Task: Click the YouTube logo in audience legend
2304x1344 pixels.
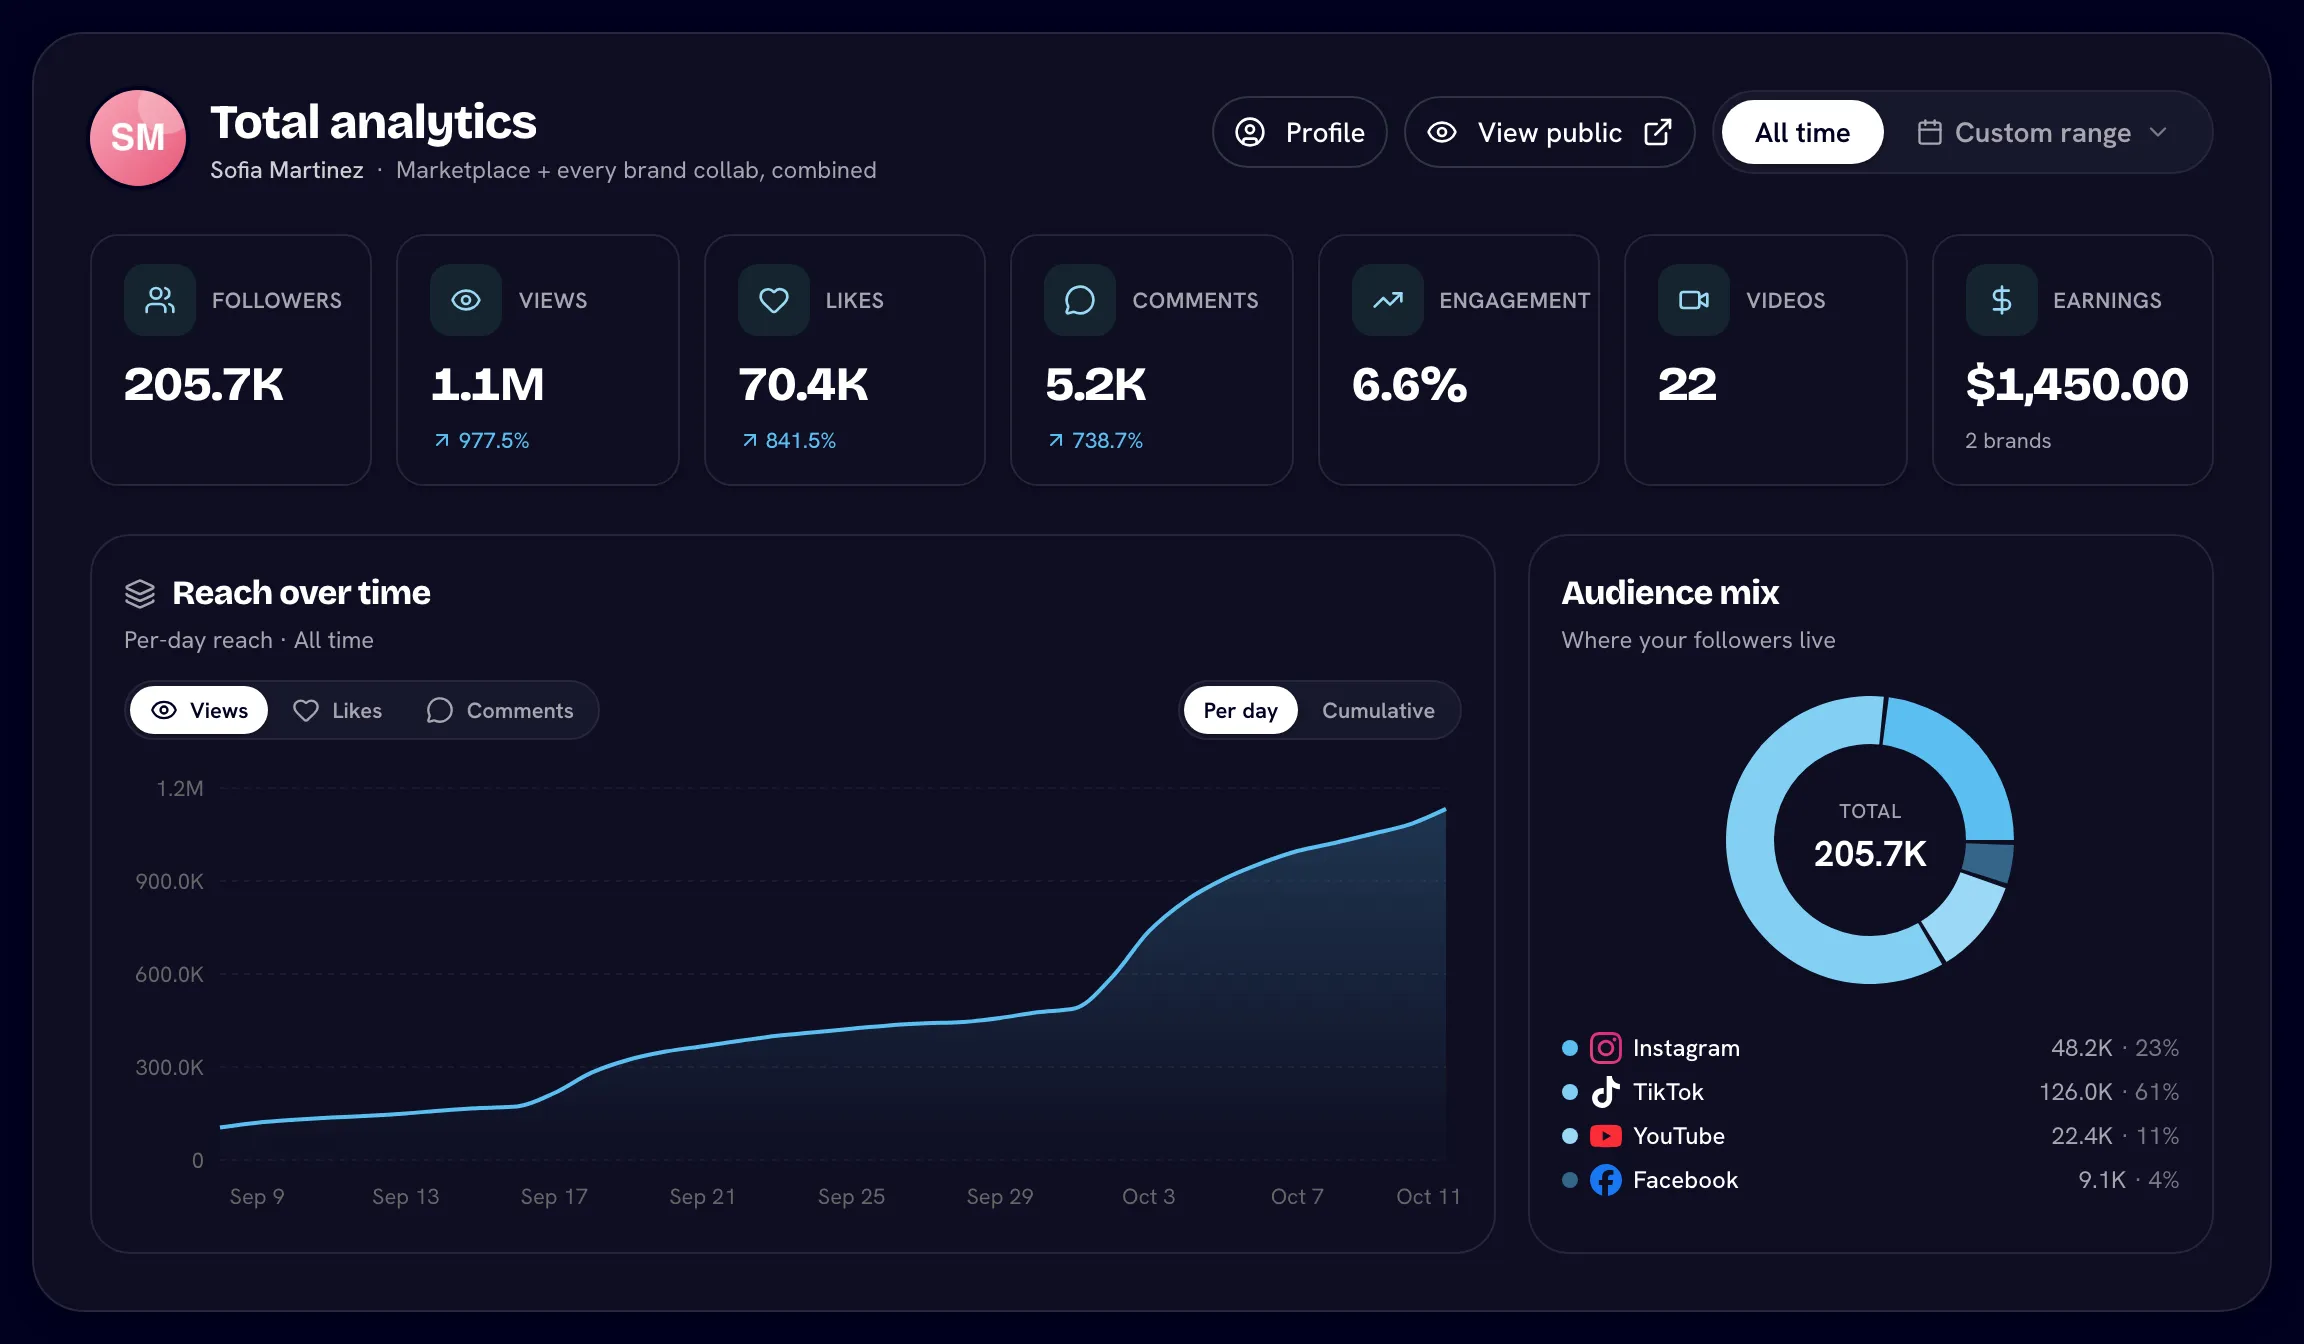Action: (1606, 1136)
